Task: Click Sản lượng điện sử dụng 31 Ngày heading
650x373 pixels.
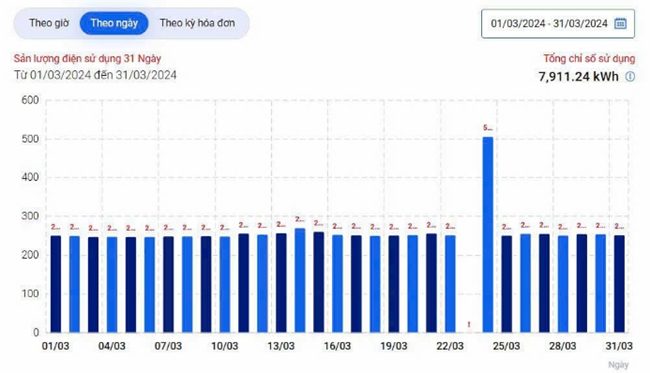Action: pos(87,58)
